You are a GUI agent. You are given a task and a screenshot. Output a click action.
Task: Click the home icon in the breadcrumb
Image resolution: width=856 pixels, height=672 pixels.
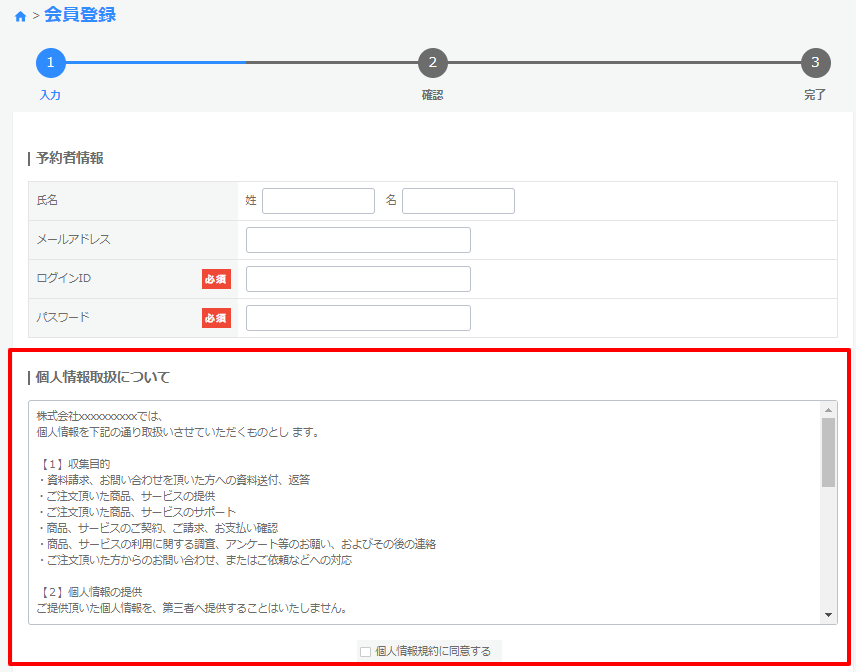(x=20, y=16)
